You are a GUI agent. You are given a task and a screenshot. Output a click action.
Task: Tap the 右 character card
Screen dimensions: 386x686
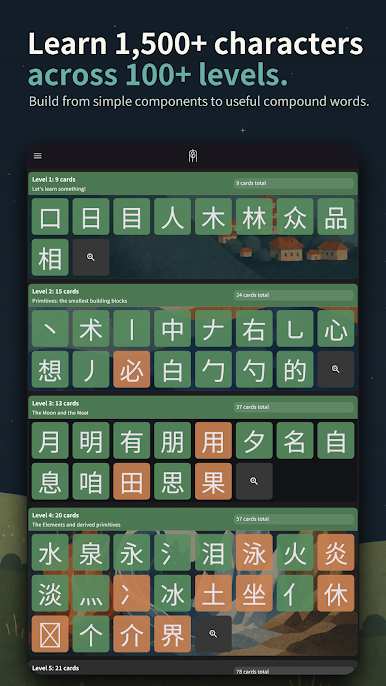click(254, 329)
